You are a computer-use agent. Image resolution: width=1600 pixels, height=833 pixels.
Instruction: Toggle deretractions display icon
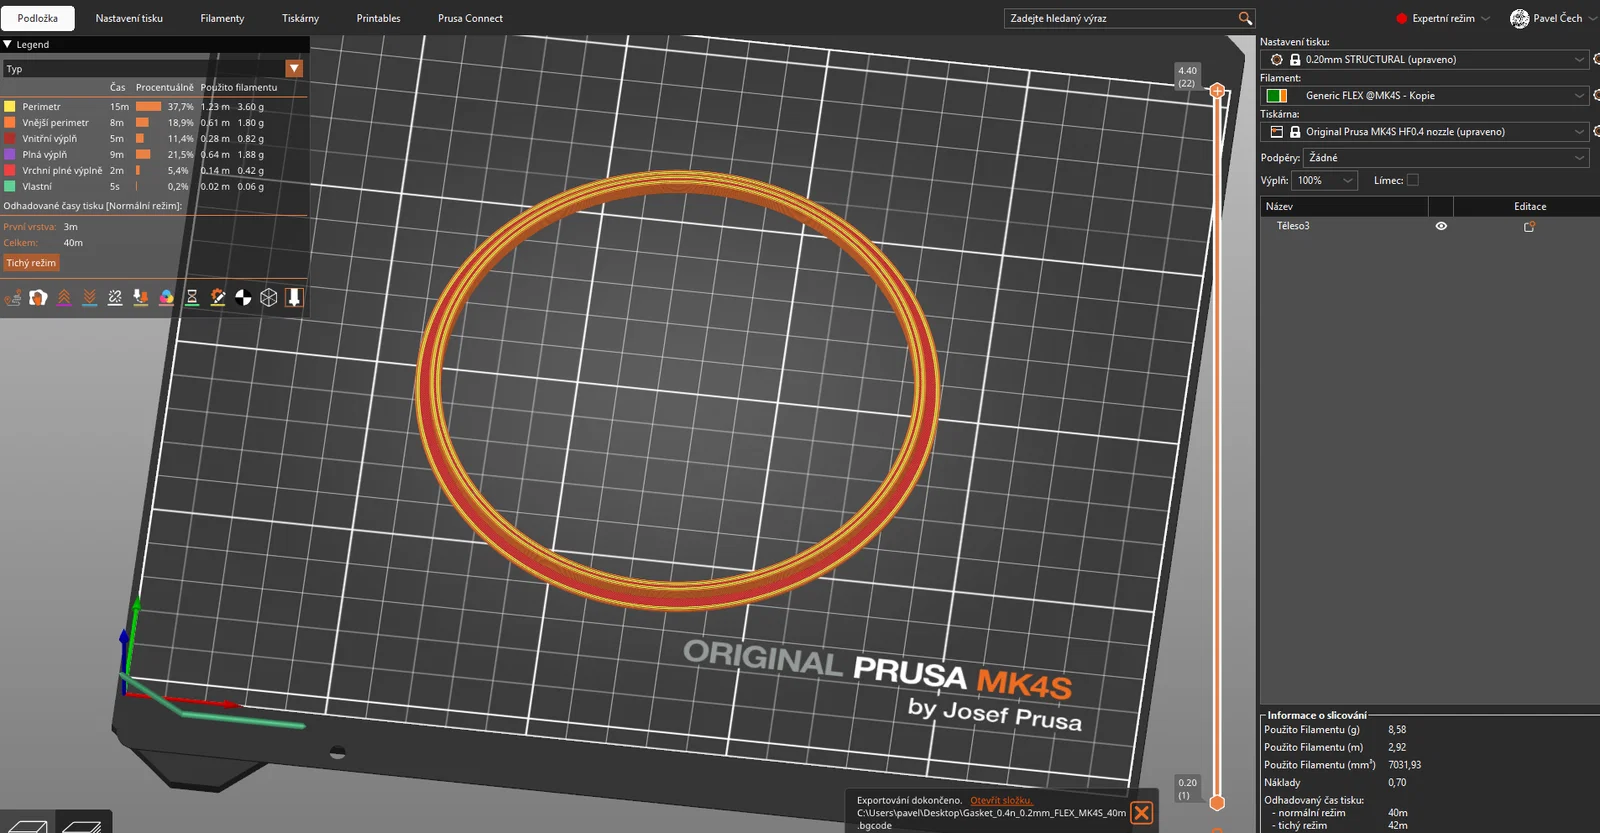[x=90, y=298]
